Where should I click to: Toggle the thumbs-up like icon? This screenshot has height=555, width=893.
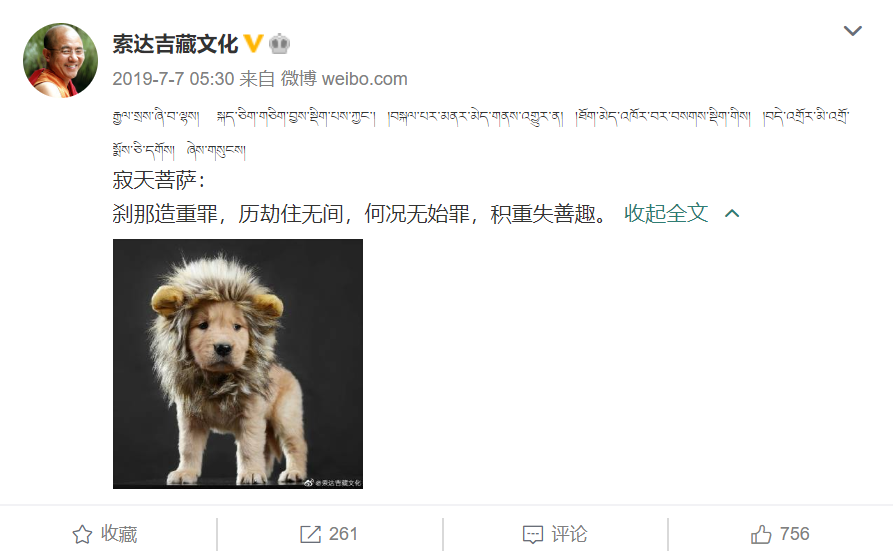pyautogui.click(x=761, y=534)
